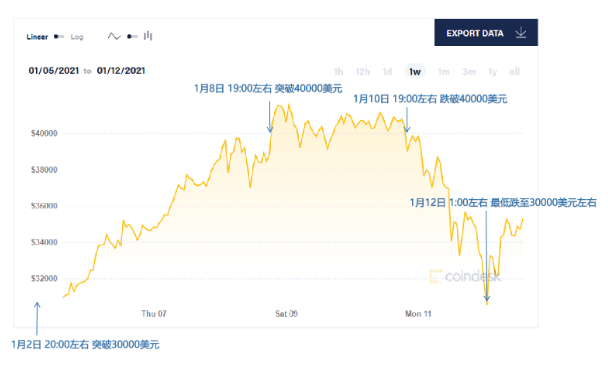Open the start date 01/05/2021 picker
The image size is (608, 365).
[54, 71]
